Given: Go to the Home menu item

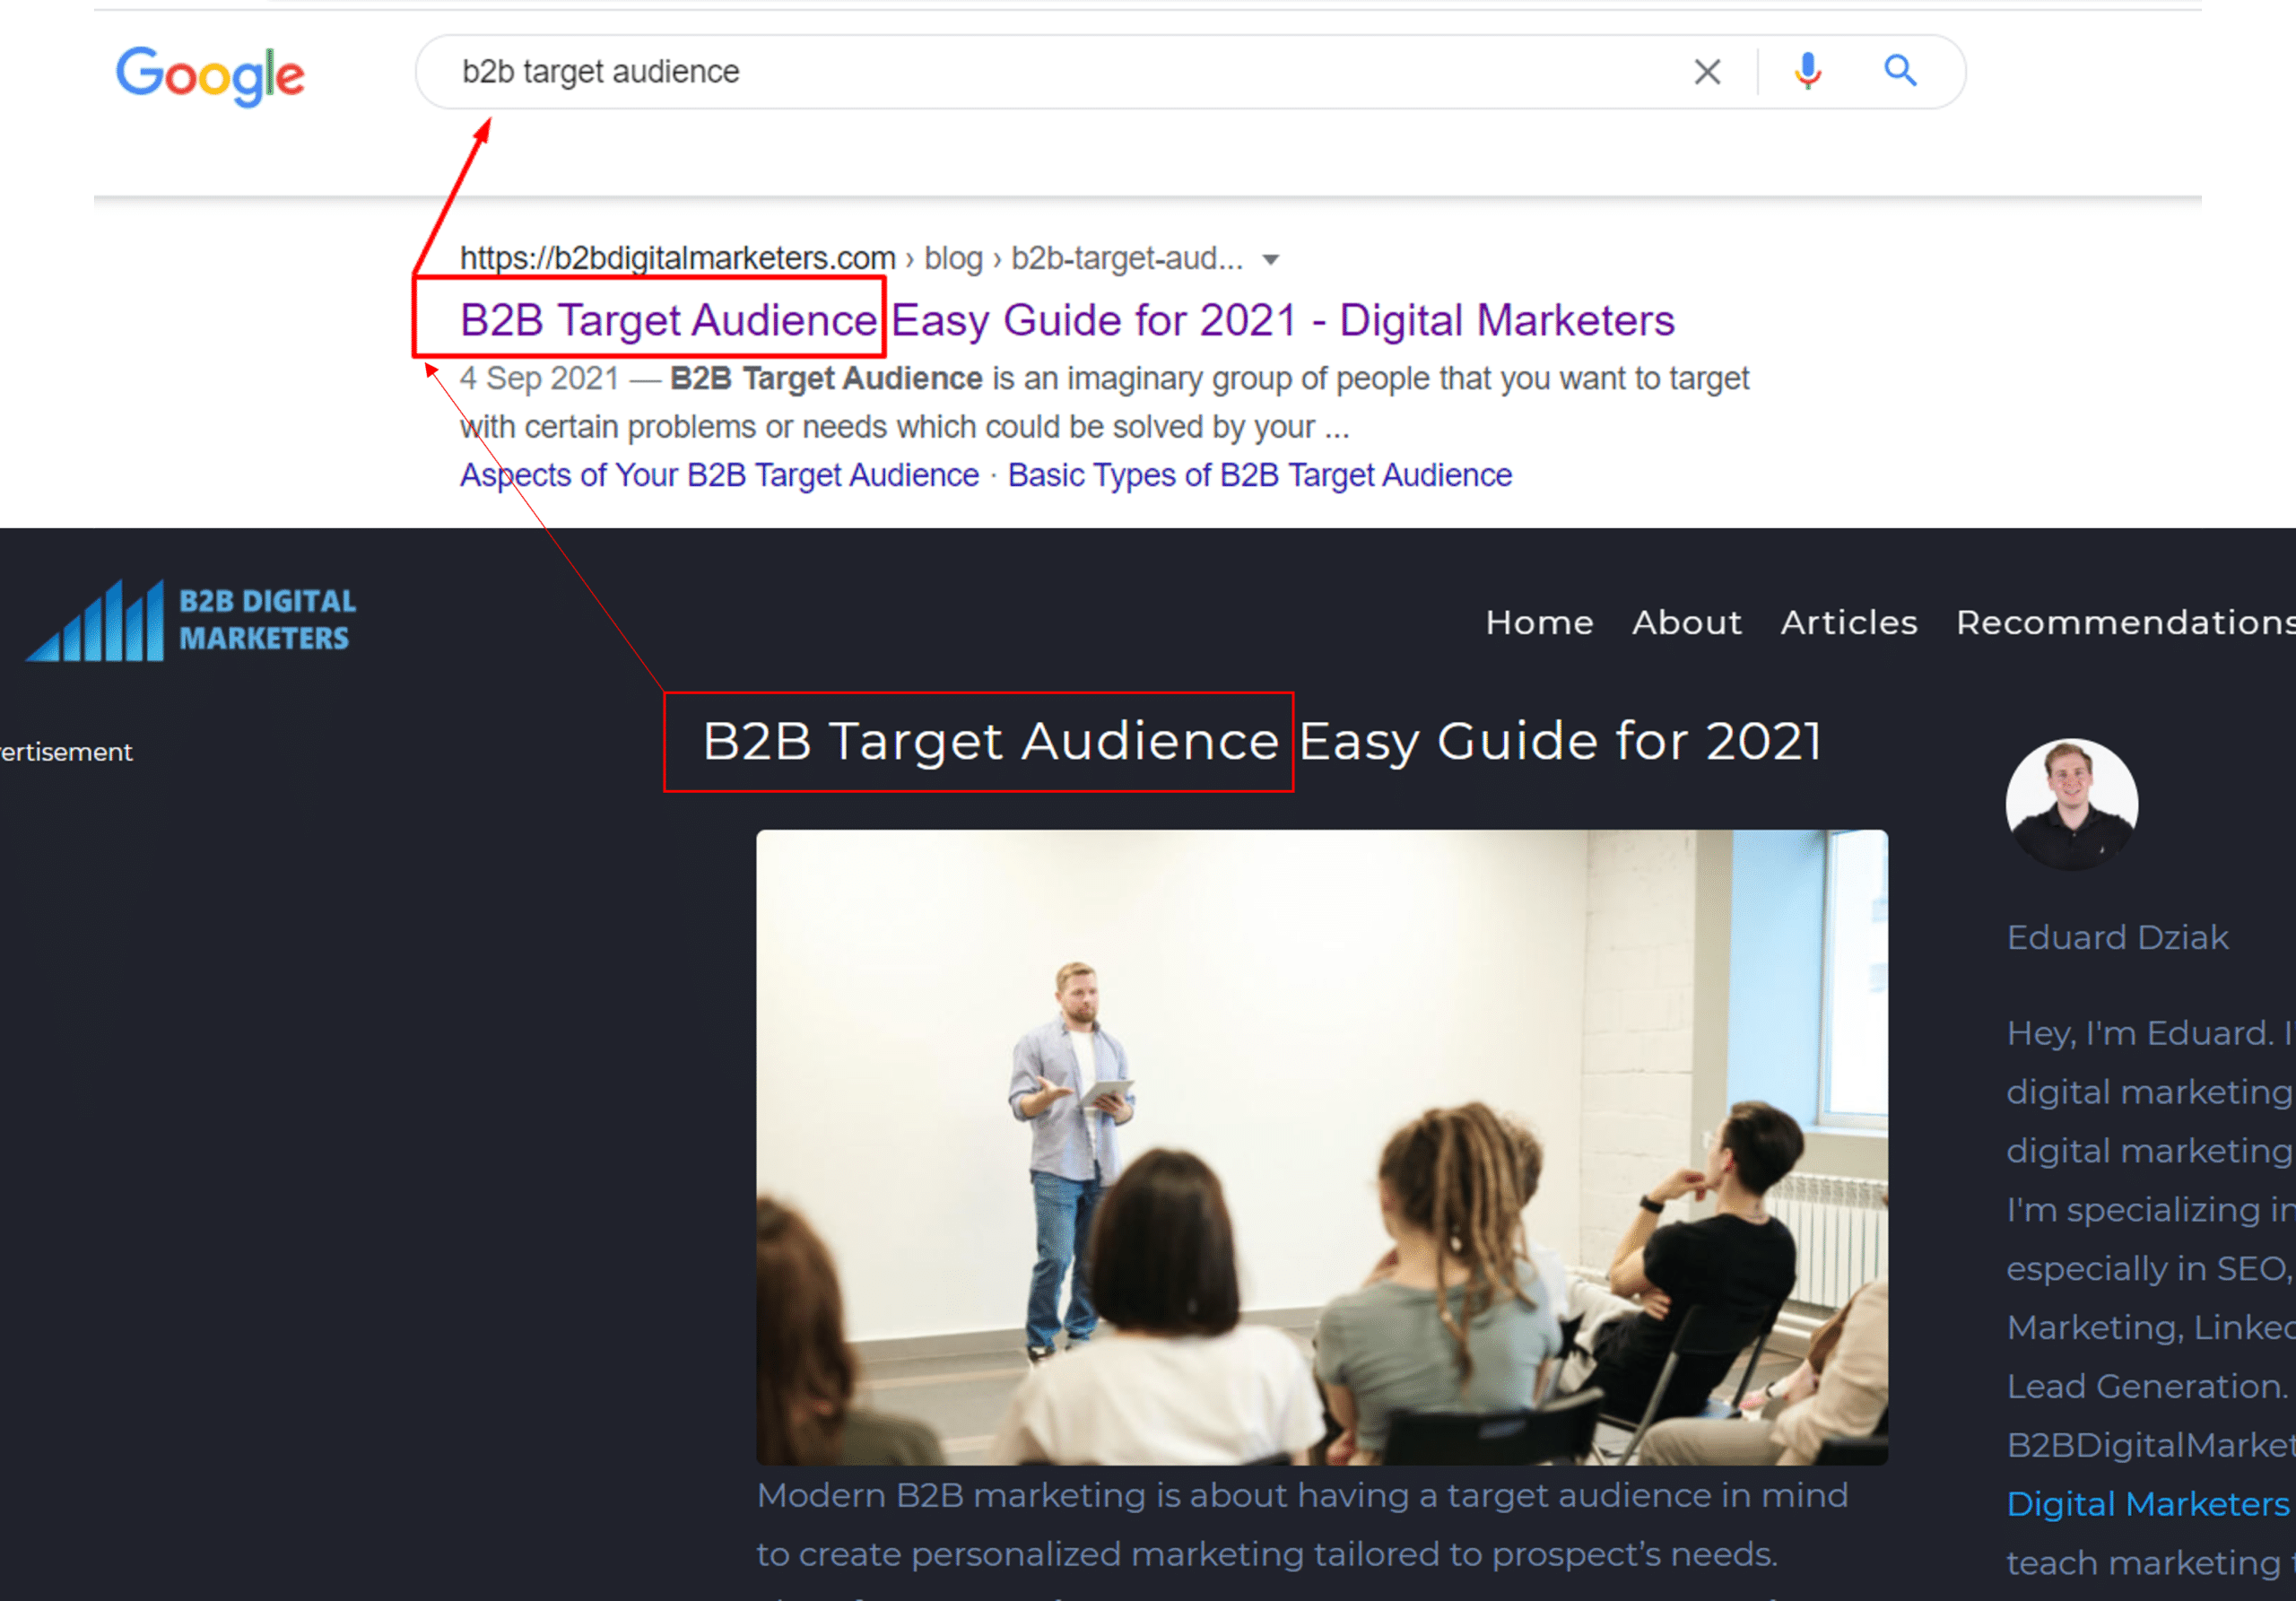Looking at the screenshot, I should tap(1539, 623).
